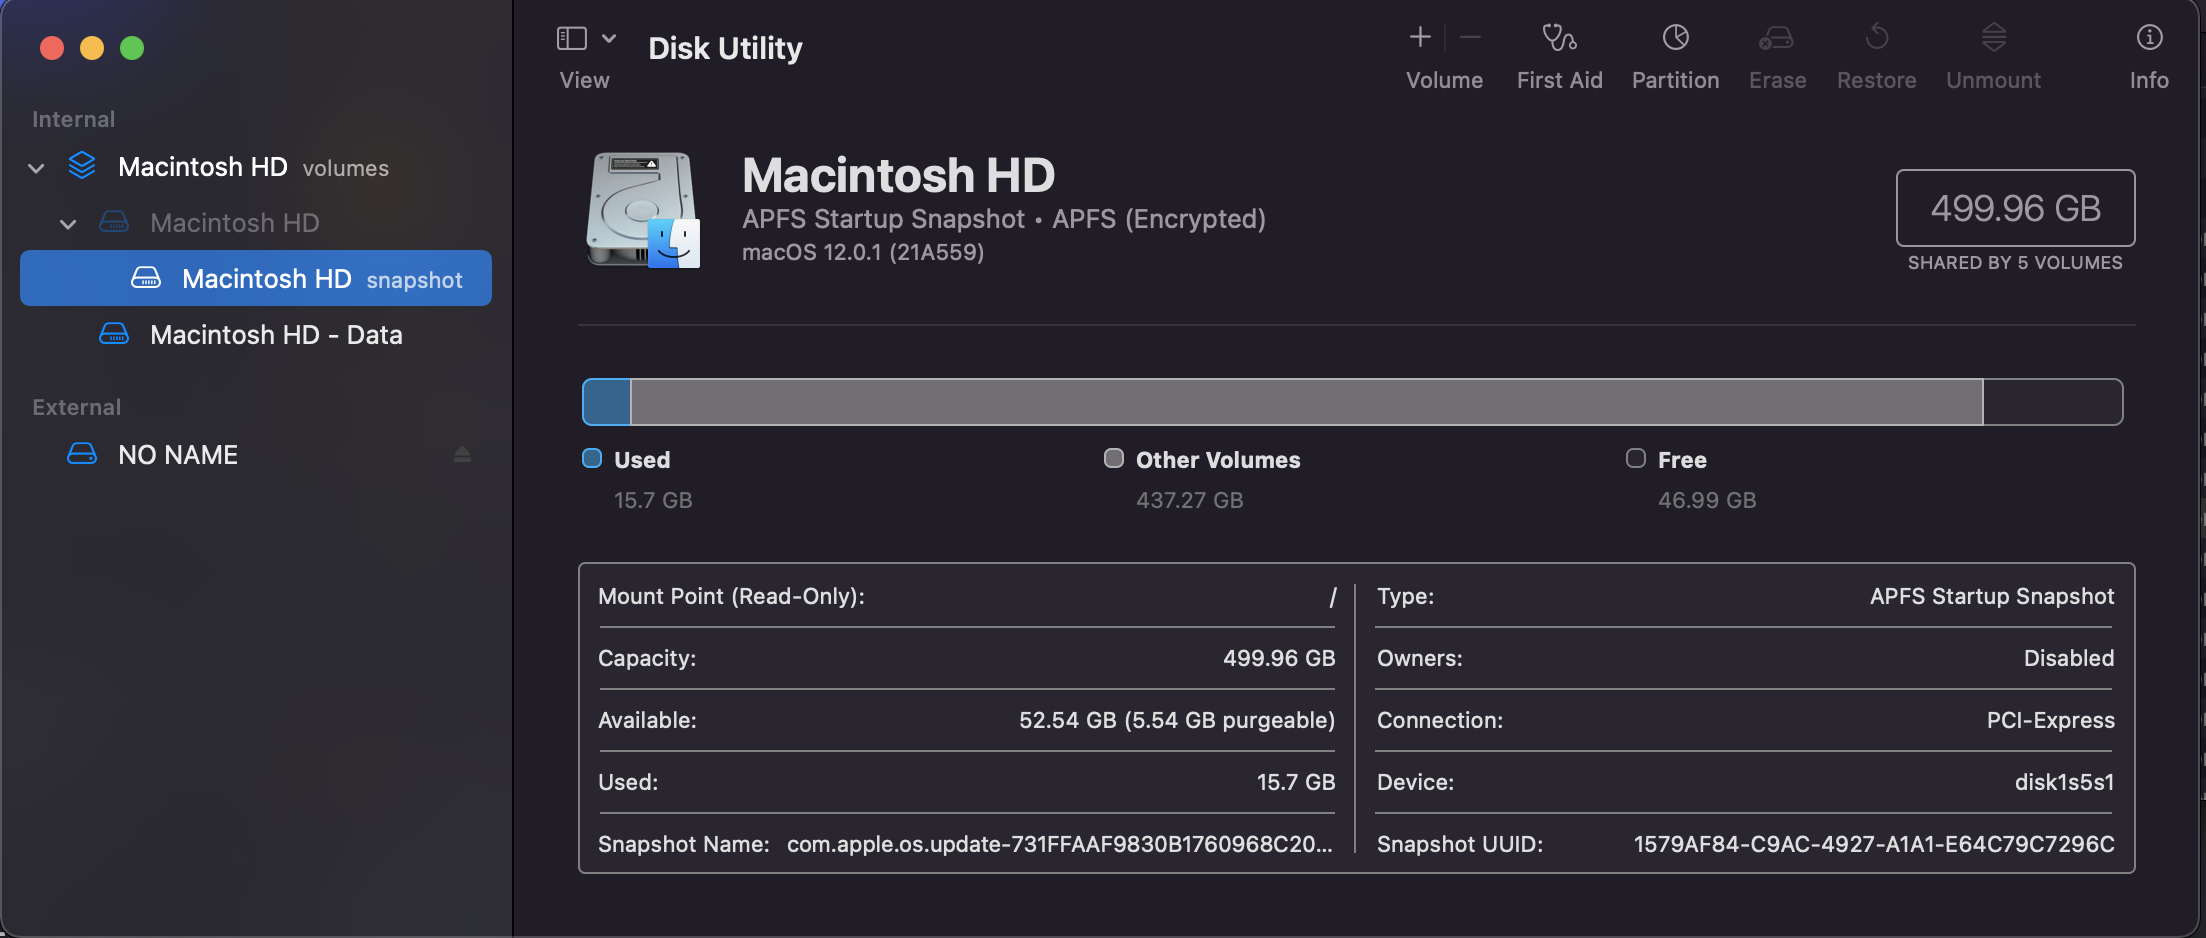This screenshot has height=938, width=2206.
Task: Select the dimmed Macintosh HD volume
Action: (235, 223)
